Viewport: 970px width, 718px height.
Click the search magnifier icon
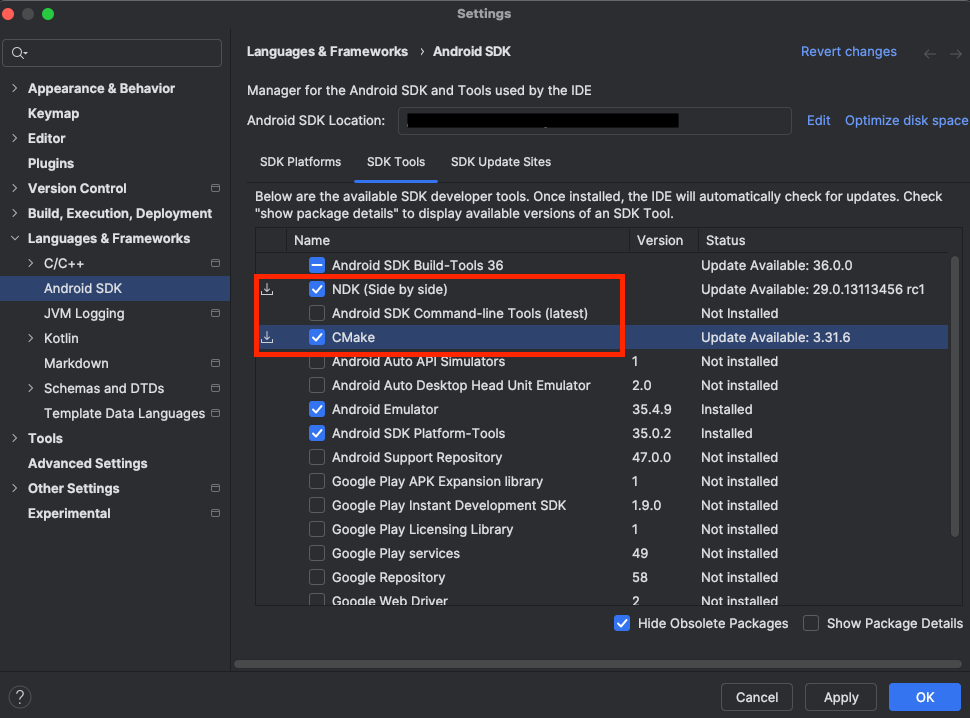pyautogui.click(x=19, y=53)
